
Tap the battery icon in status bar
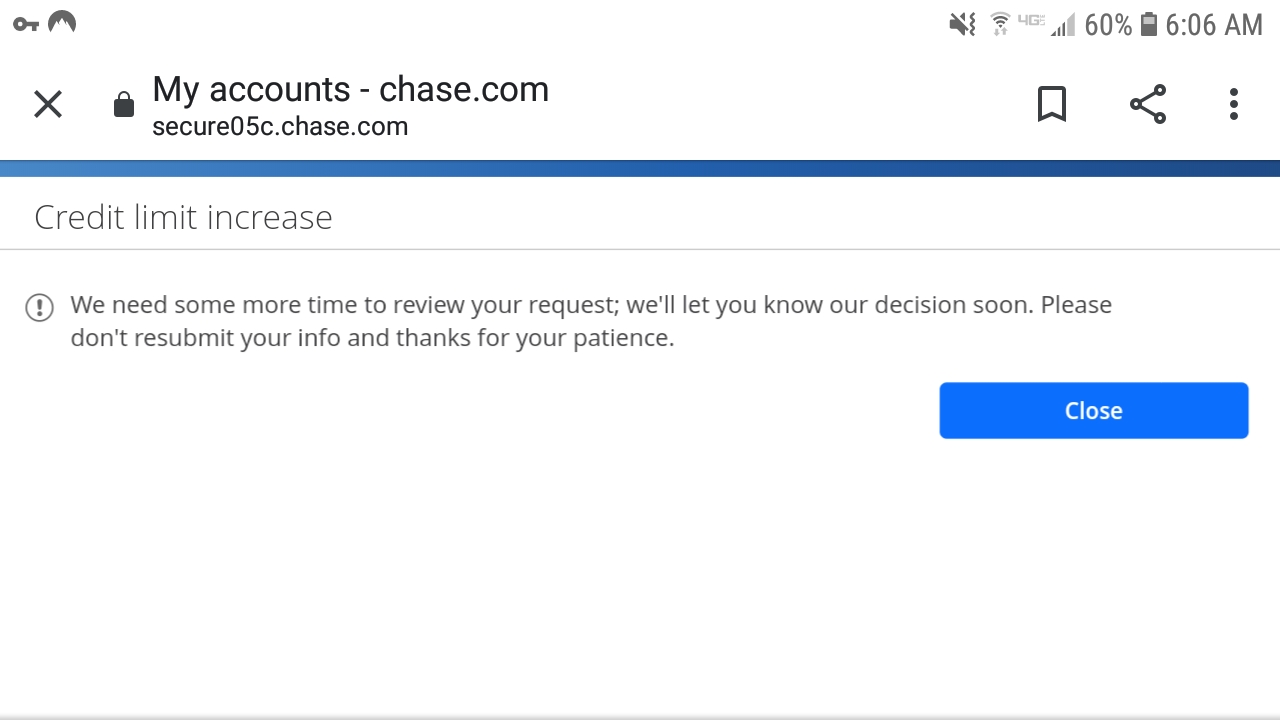point(1149,24)
